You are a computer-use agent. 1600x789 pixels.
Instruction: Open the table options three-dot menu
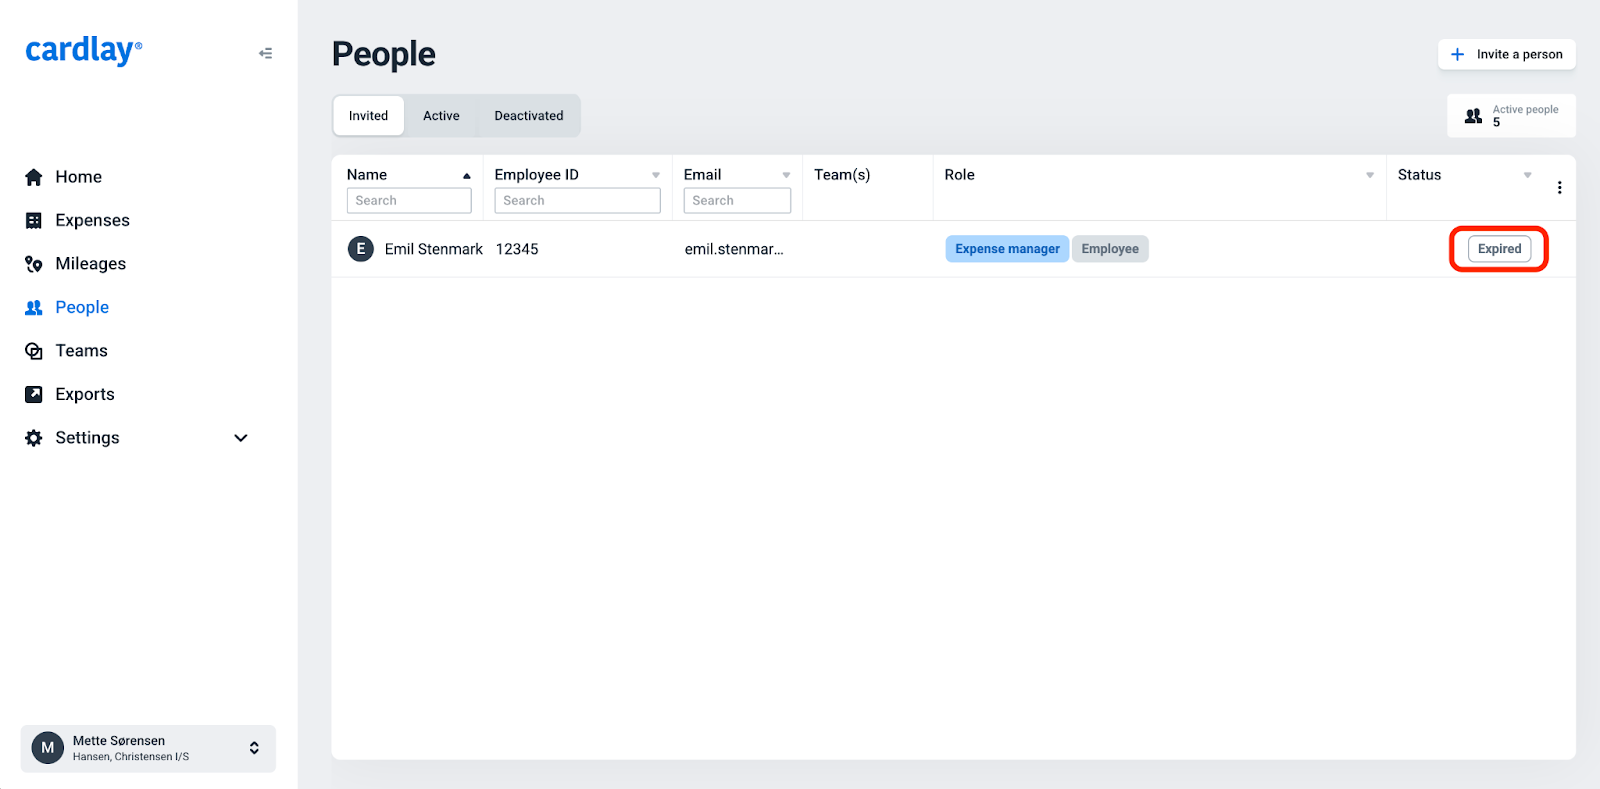[x=1559, y=188]
